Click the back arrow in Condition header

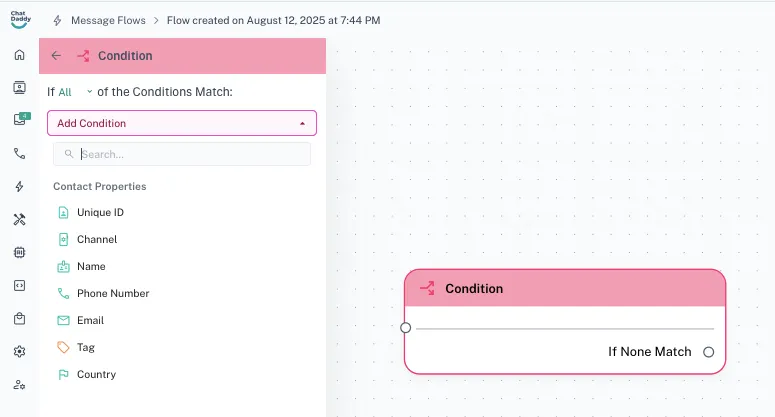click(x=56, y=56)
